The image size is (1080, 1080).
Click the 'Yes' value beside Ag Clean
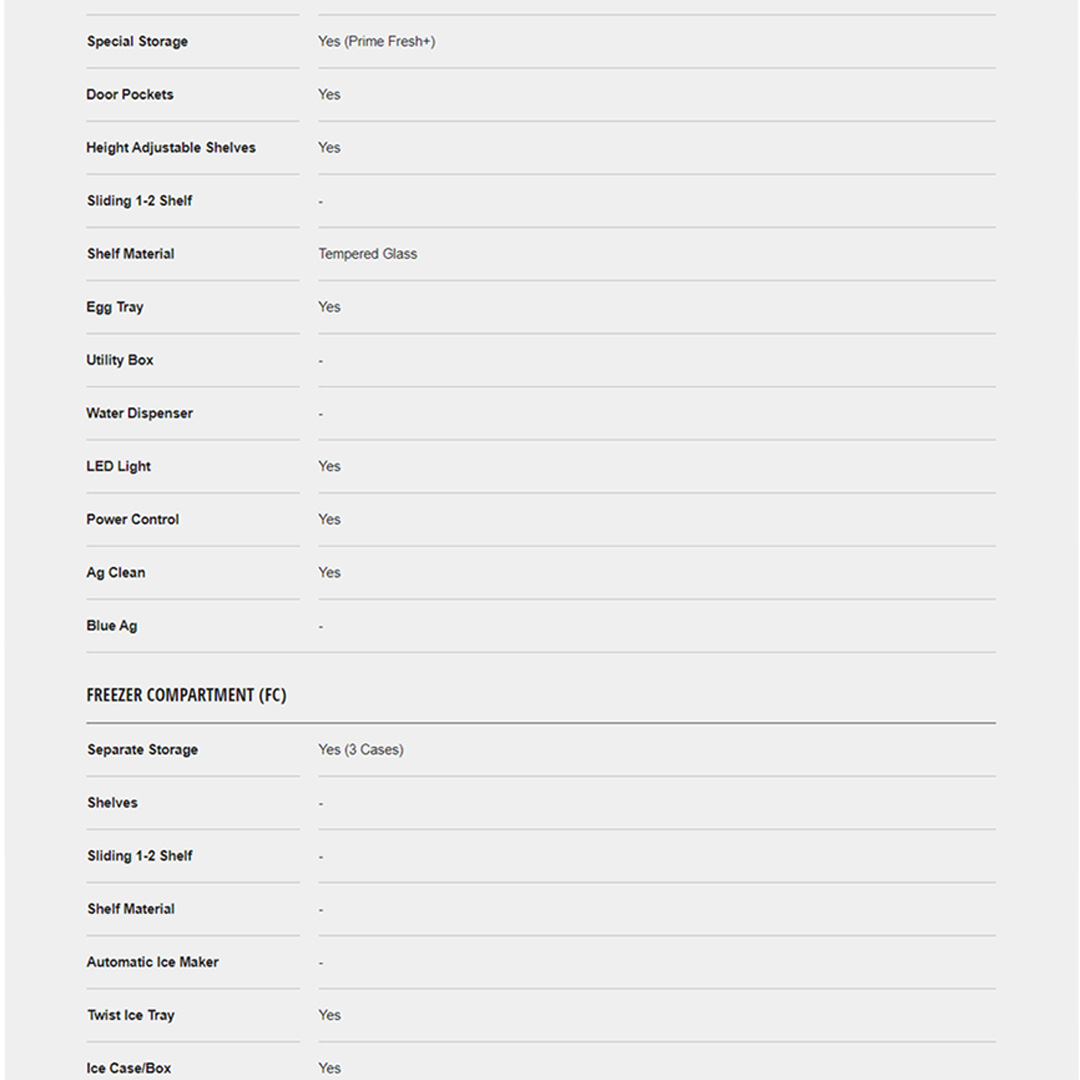click(x=329, y=572)
